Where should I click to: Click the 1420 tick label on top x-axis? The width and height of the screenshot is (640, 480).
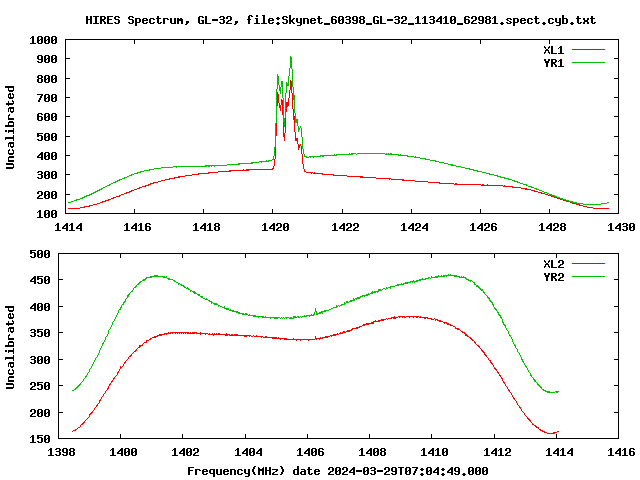pos(275,227)
